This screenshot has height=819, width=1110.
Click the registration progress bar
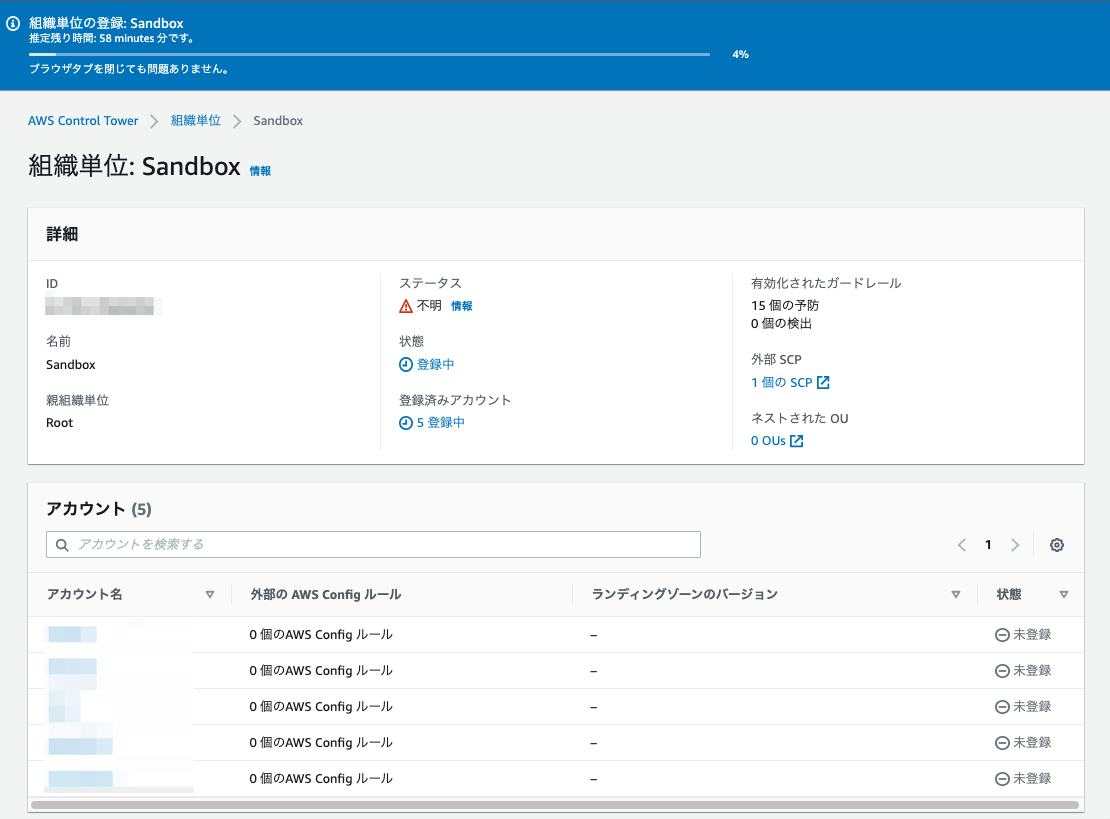[370, 54]
